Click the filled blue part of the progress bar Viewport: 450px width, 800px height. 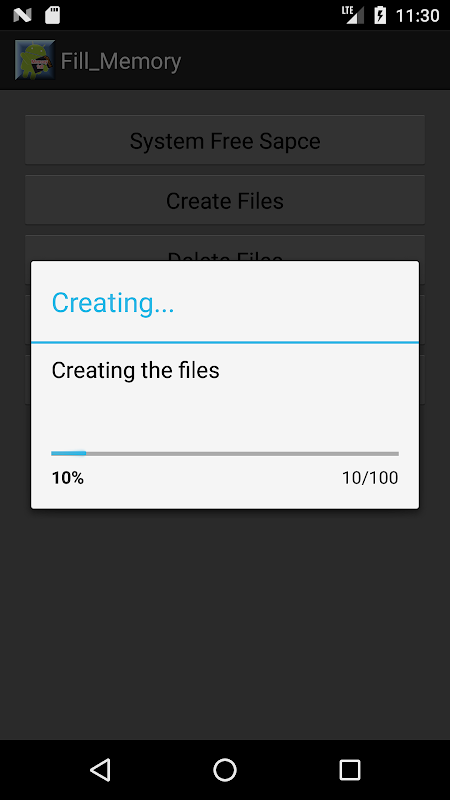(x=68, y=453)
